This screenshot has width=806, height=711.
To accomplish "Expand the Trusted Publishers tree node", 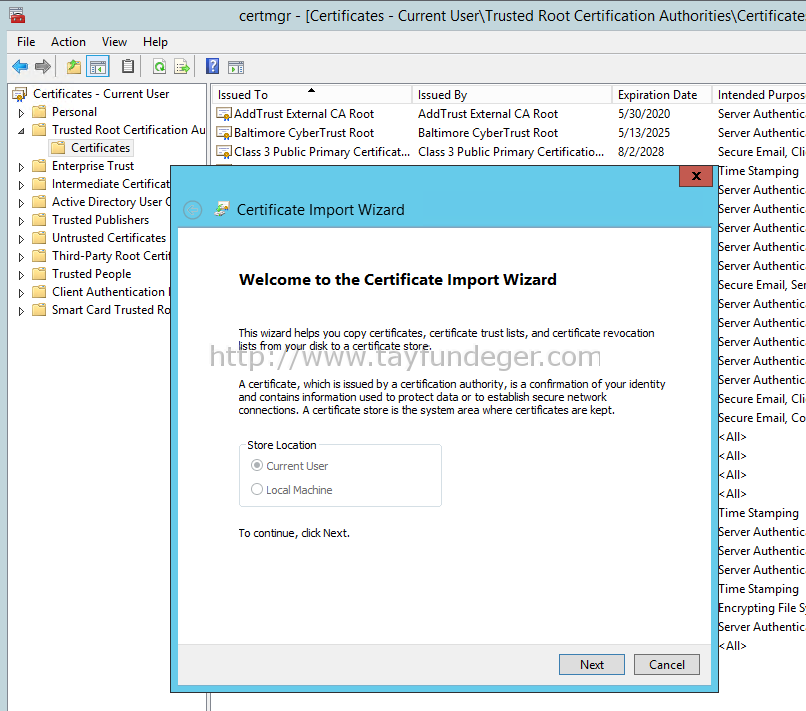I will 21,221.
